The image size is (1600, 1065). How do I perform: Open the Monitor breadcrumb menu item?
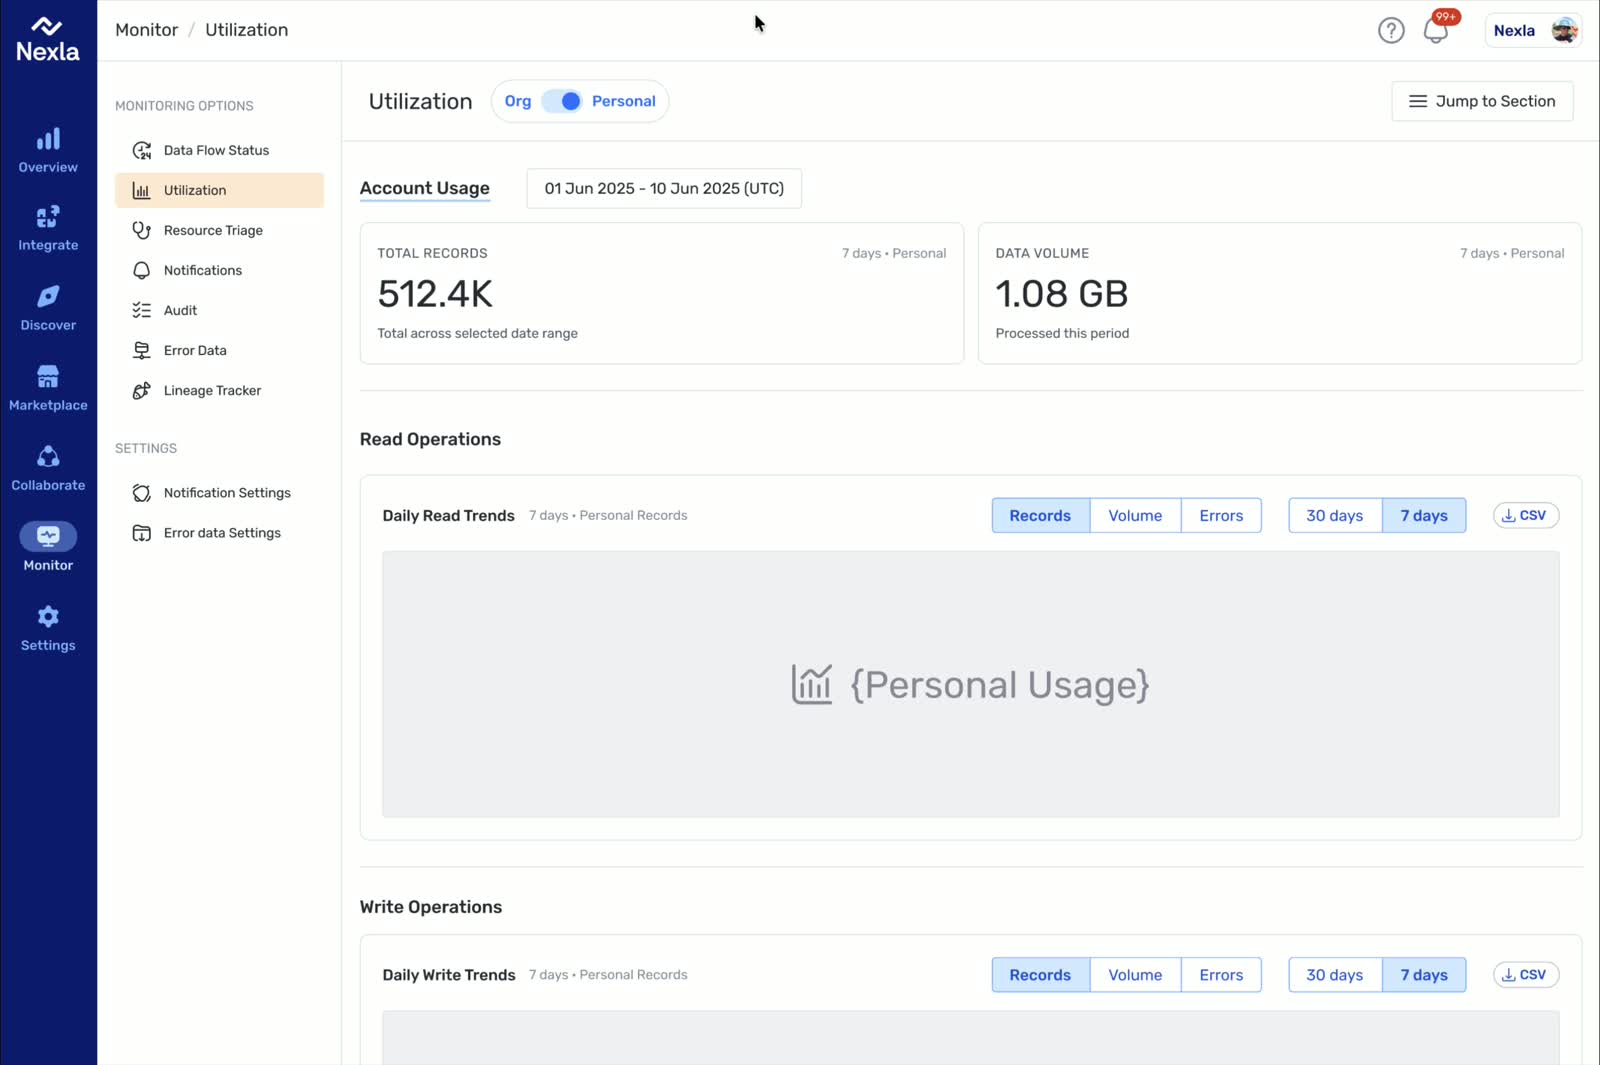pos(146,29)
